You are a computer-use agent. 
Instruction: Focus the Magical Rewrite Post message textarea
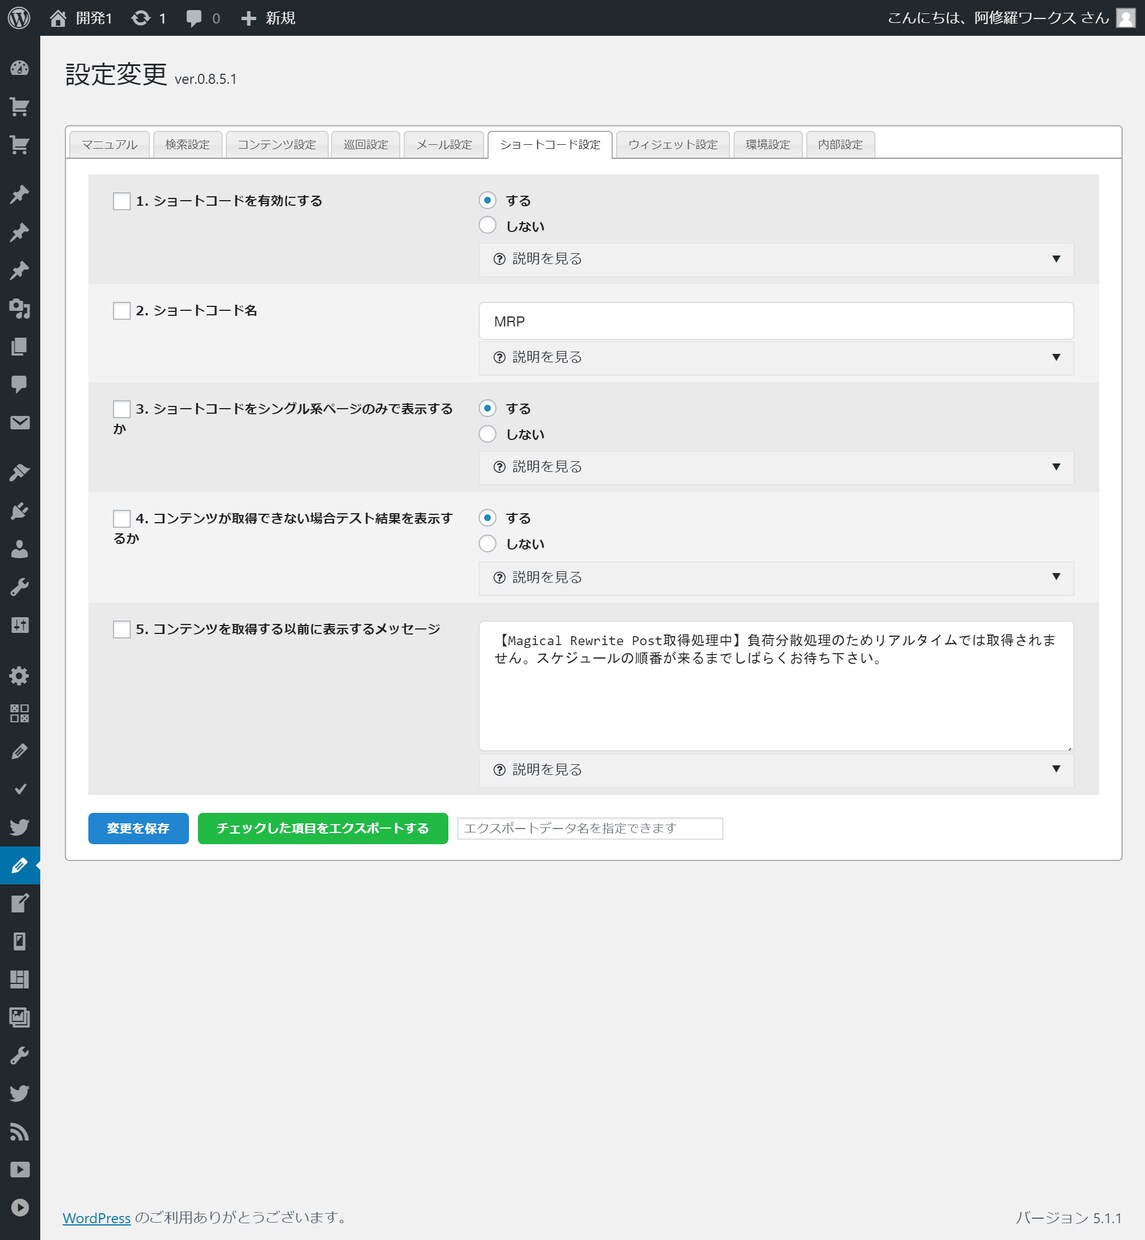(x=776, y=686)
